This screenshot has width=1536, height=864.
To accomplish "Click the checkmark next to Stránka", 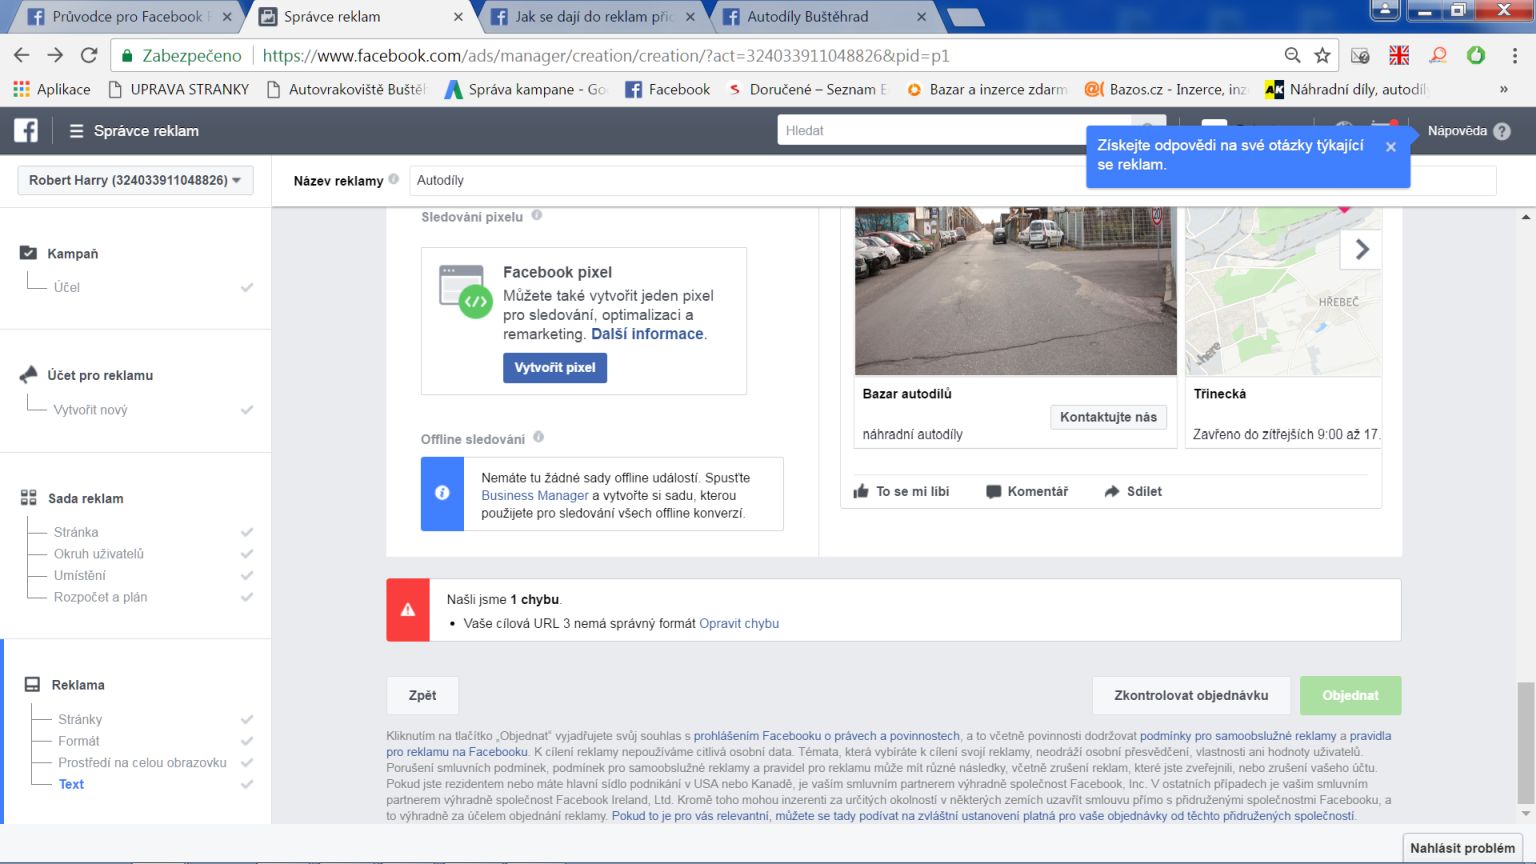I will pyautogui.click(x=247, y=532).
